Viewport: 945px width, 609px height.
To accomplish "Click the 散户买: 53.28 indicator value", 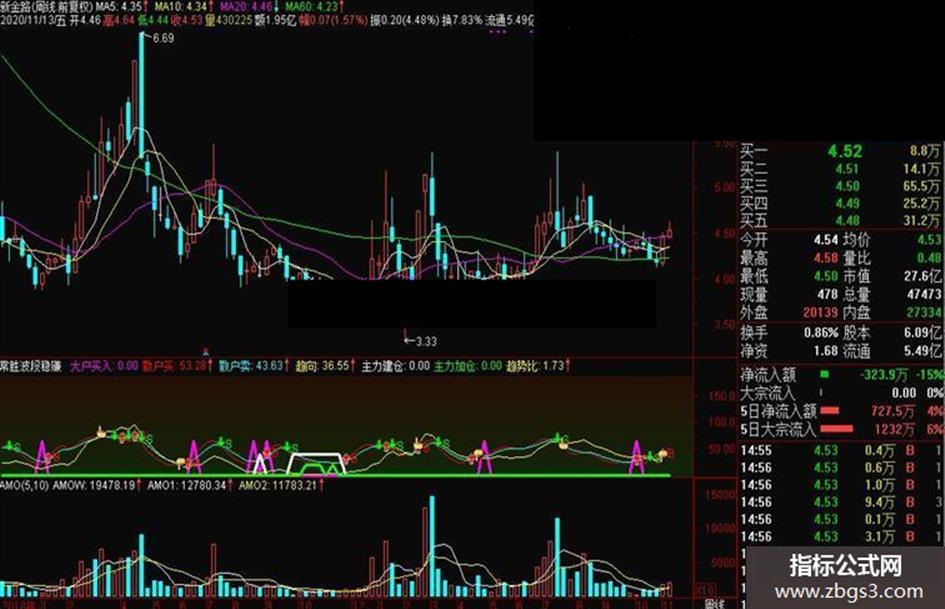I will (x=177, y=366).
